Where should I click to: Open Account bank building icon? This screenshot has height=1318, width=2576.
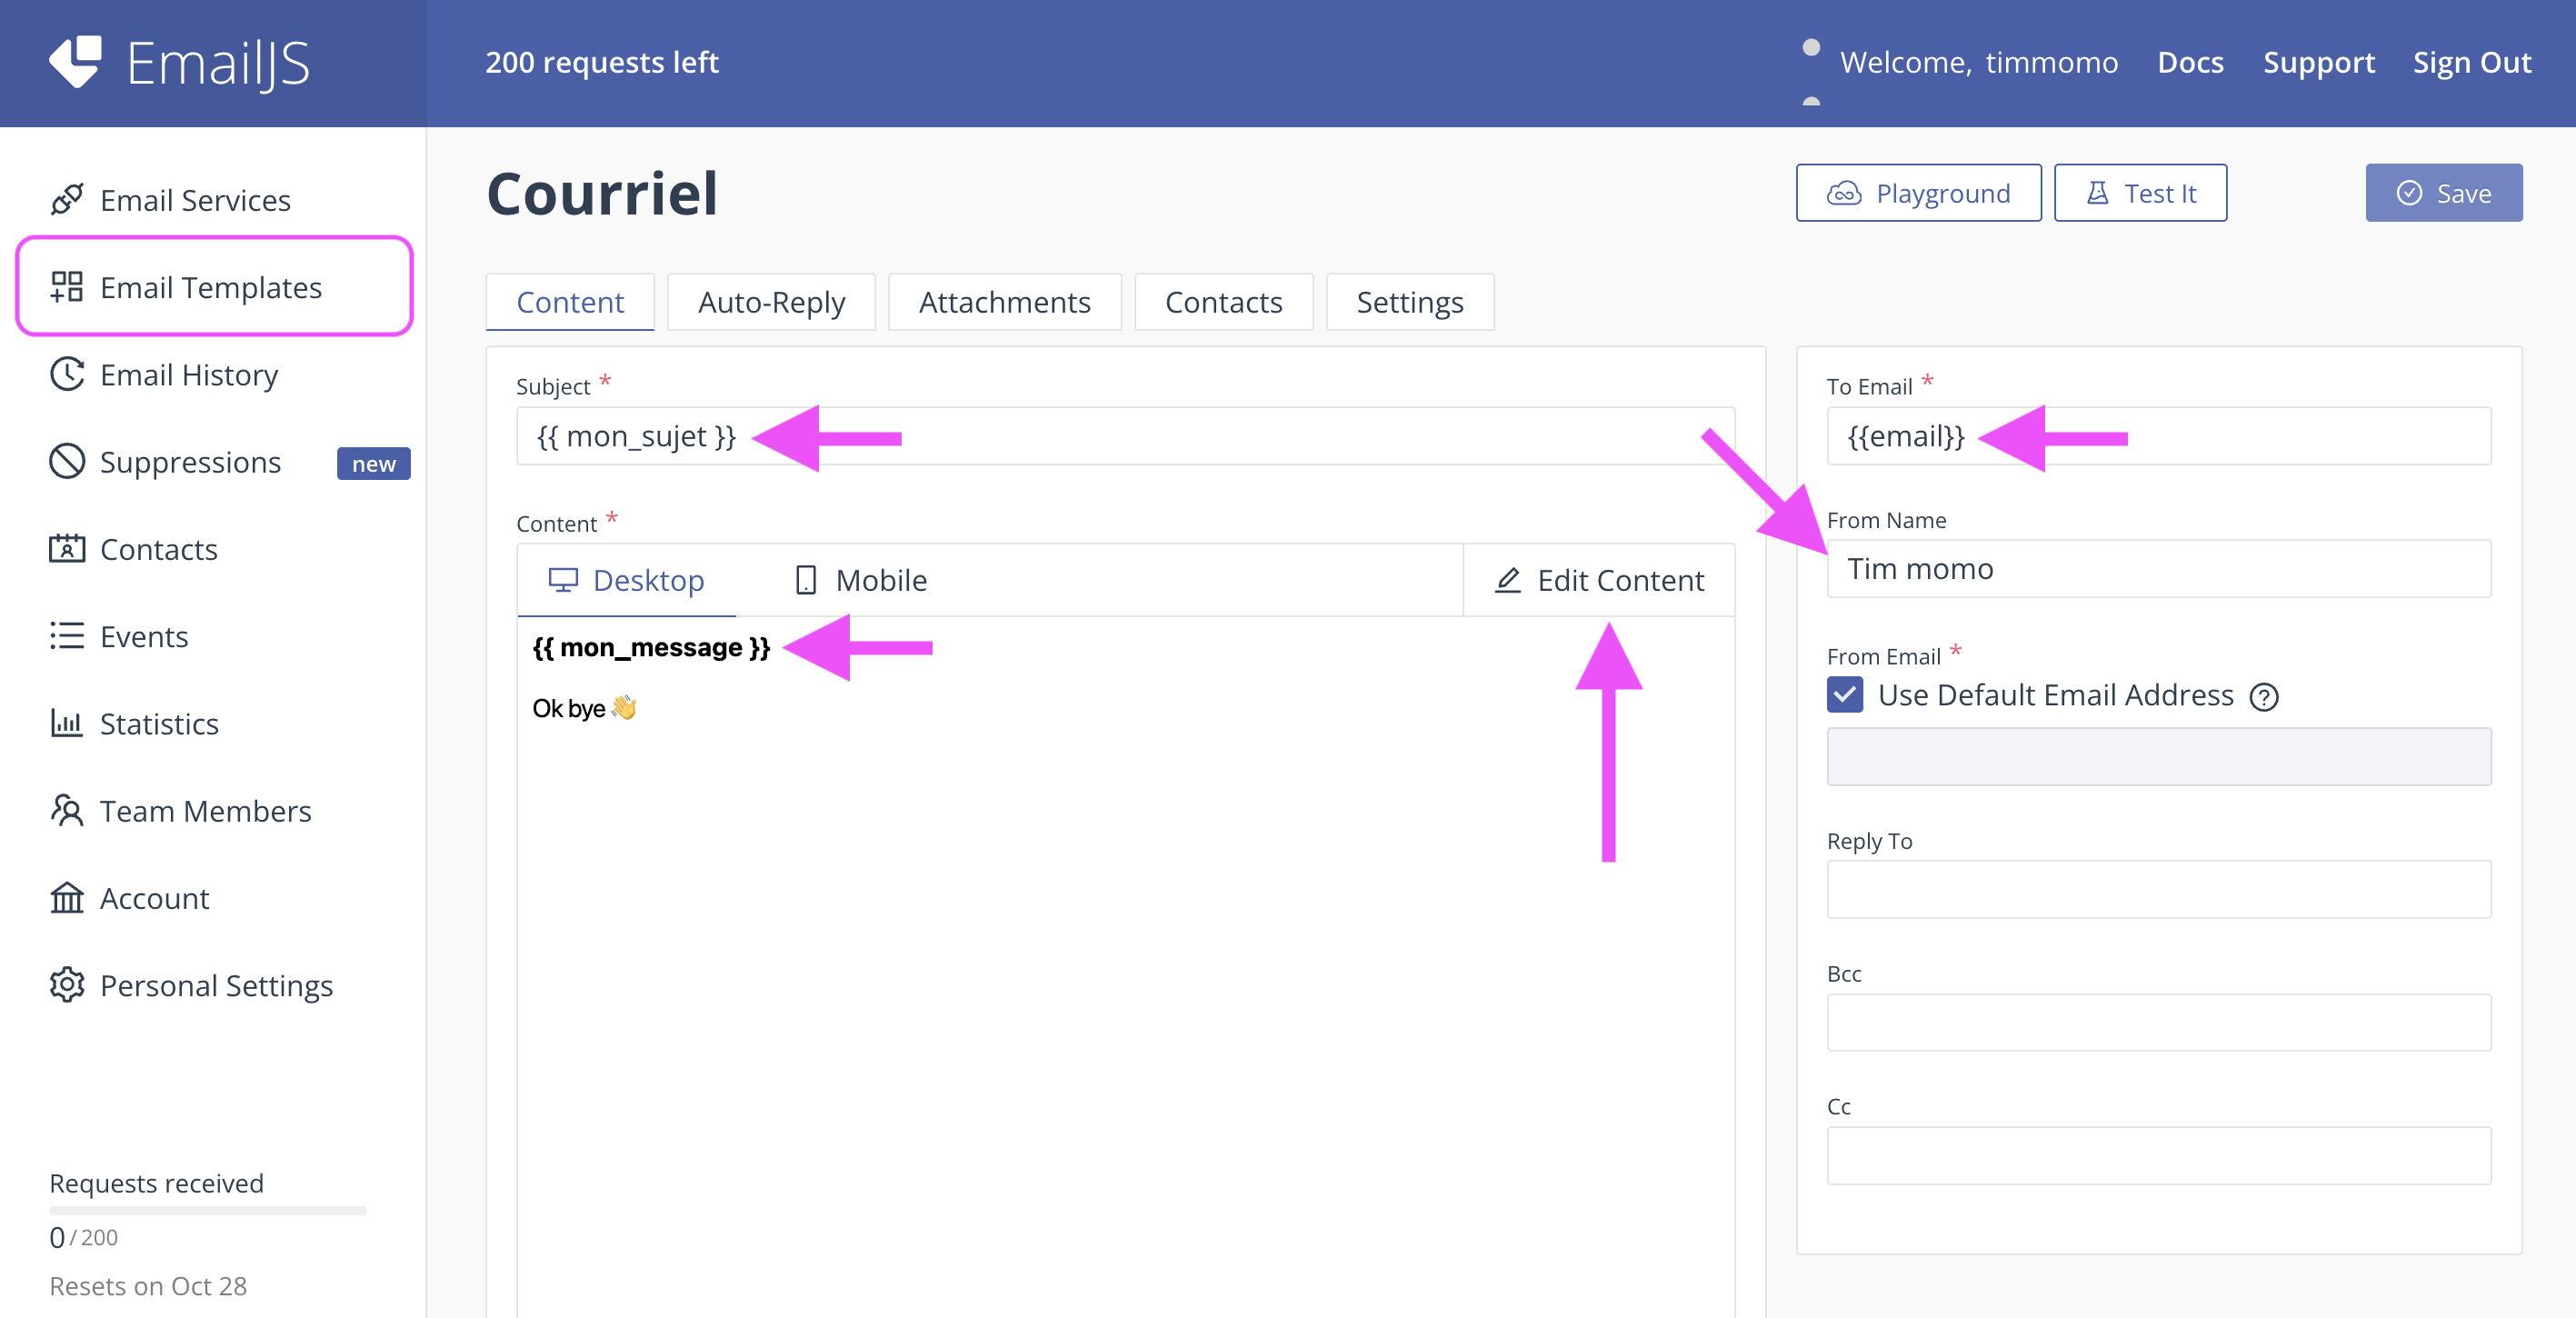tap(66, 898)
